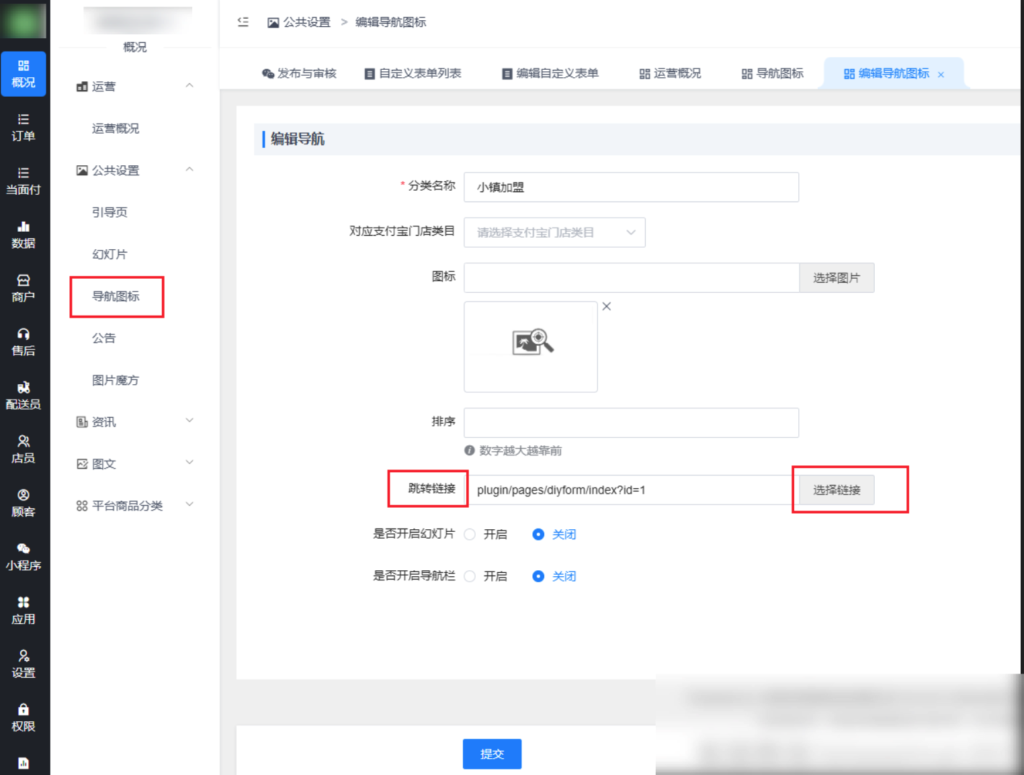
Task: Enable 开启 for 是否开启幻灯片
Action: point(470,534)
